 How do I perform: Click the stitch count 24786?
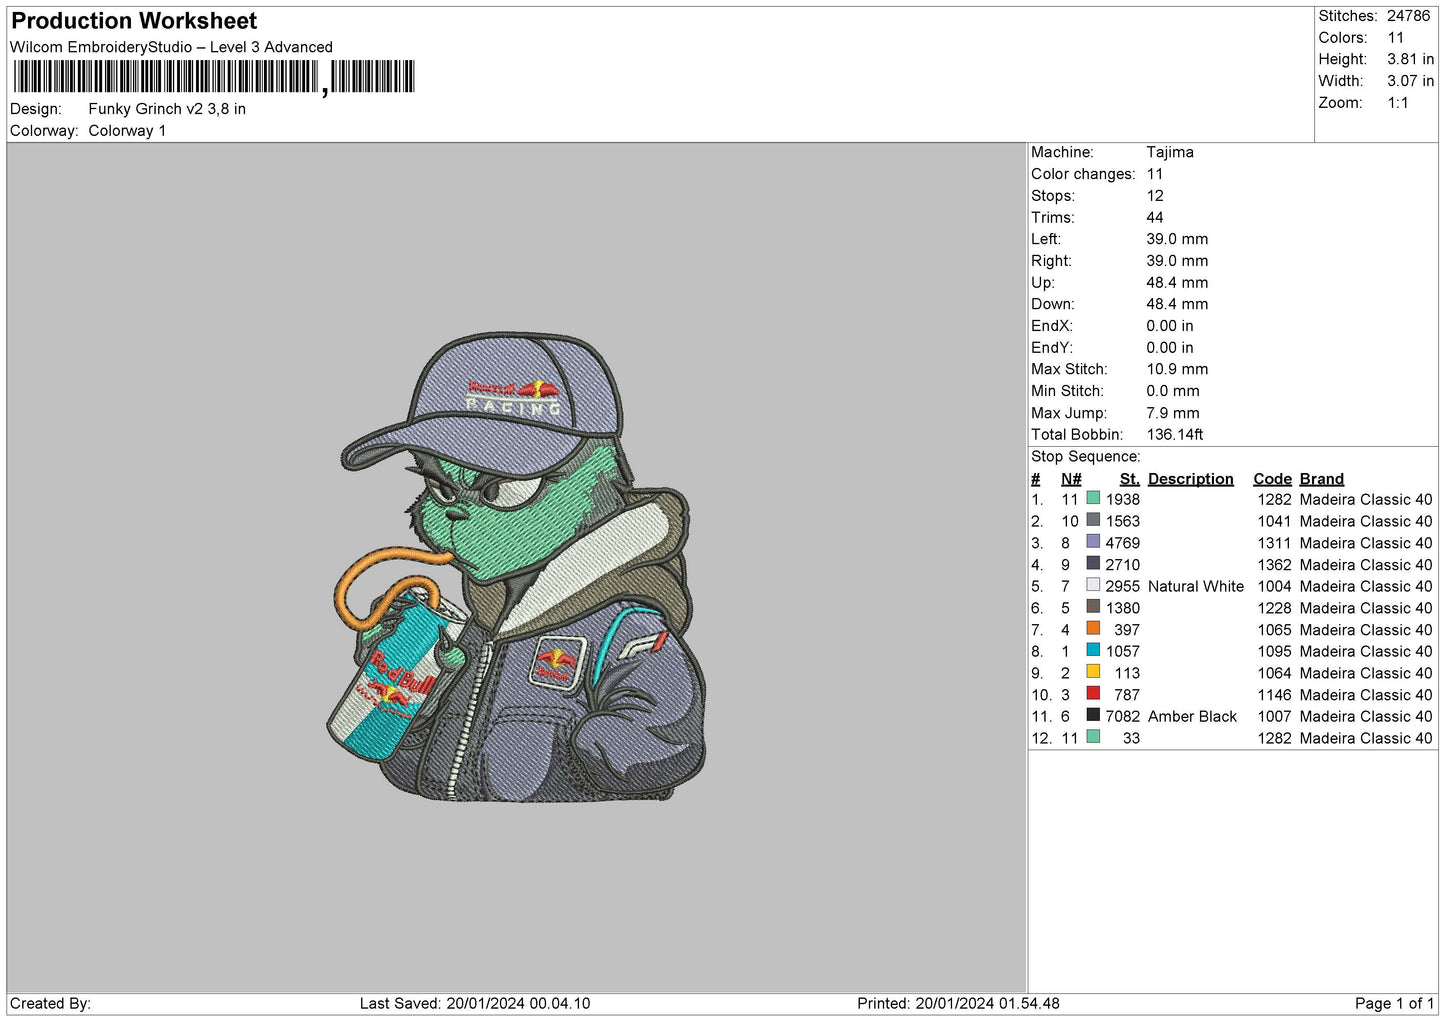click(1409, 16)
